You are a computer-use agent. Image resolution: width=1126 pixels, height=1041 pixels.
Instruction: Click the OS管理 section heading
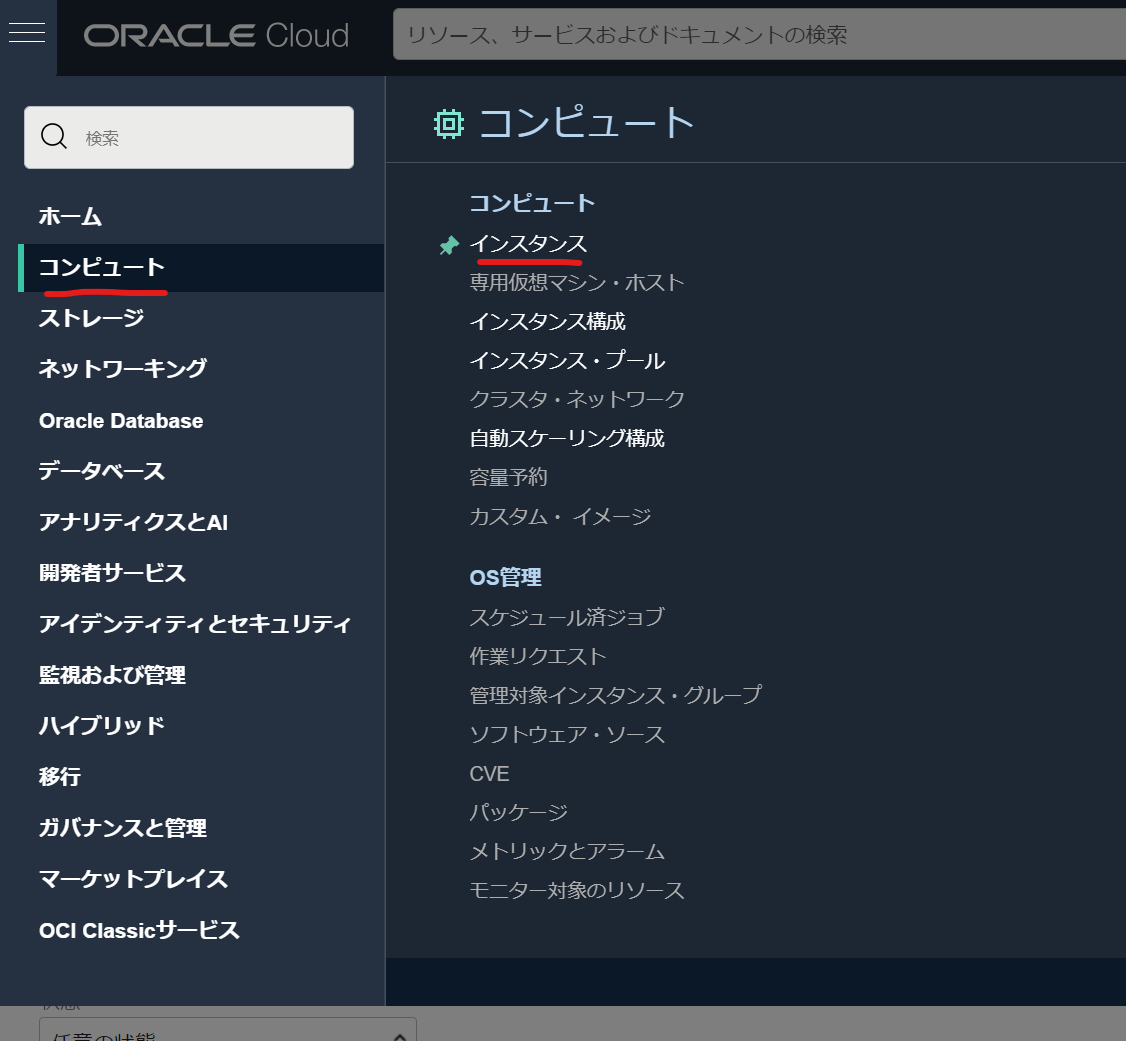pos(506,577)
